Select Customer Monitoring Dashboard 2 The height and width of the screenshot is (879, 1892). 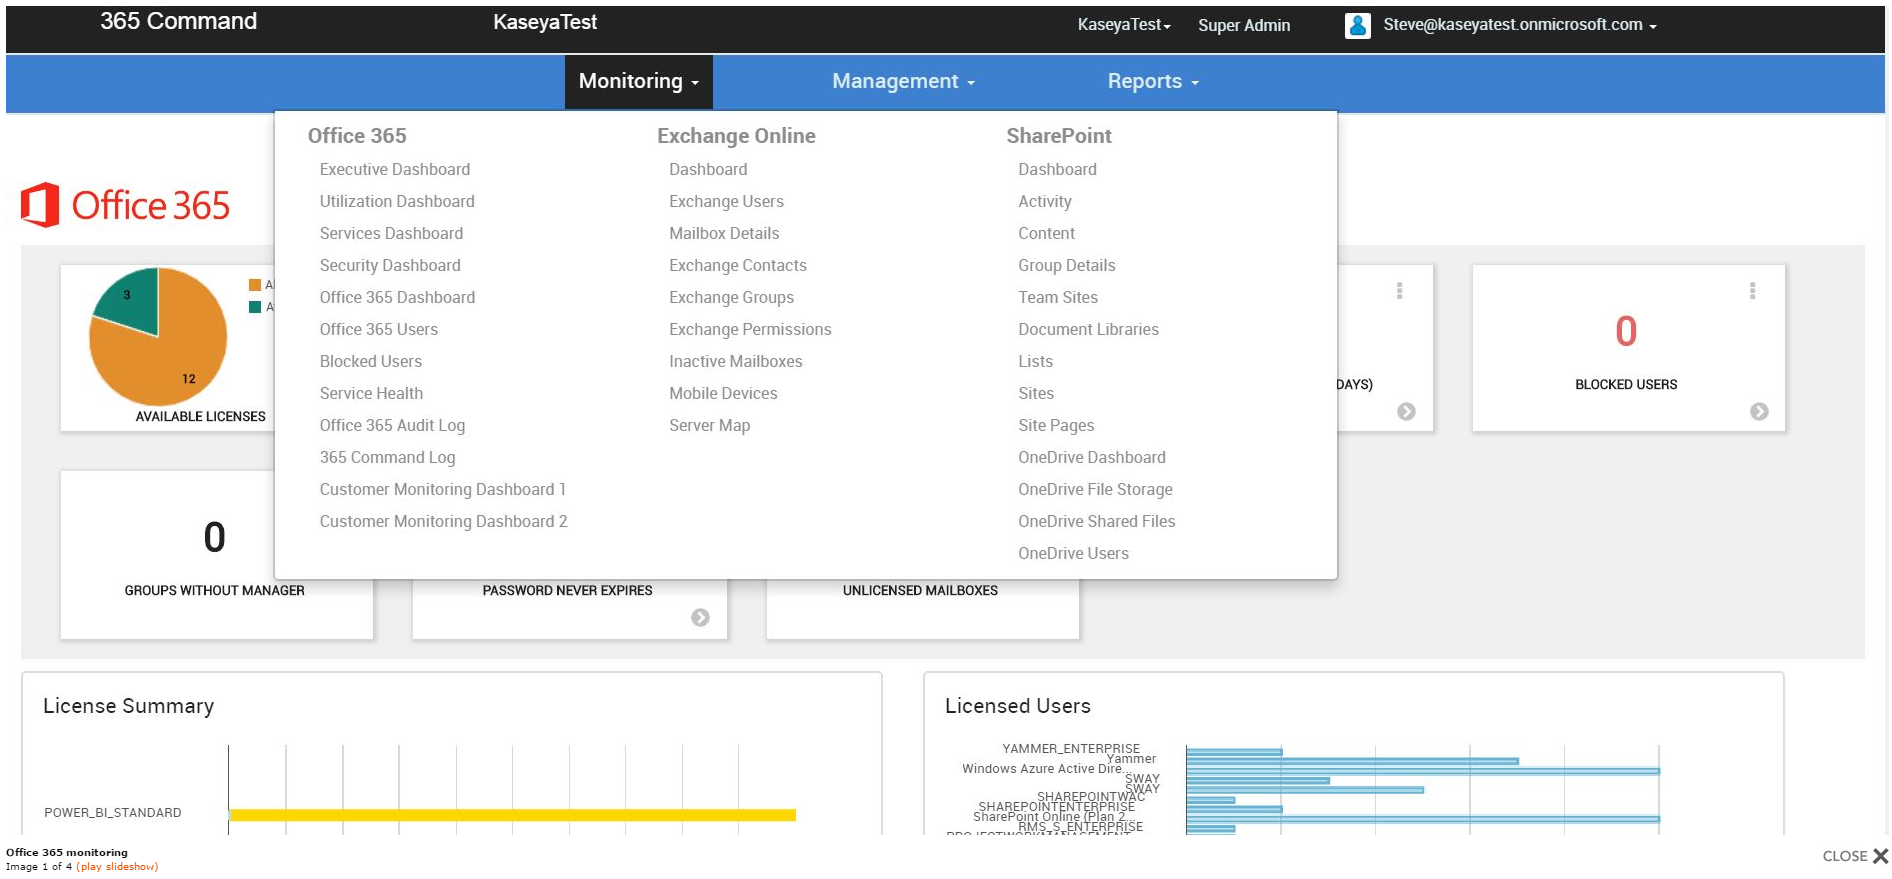point(443,522)
